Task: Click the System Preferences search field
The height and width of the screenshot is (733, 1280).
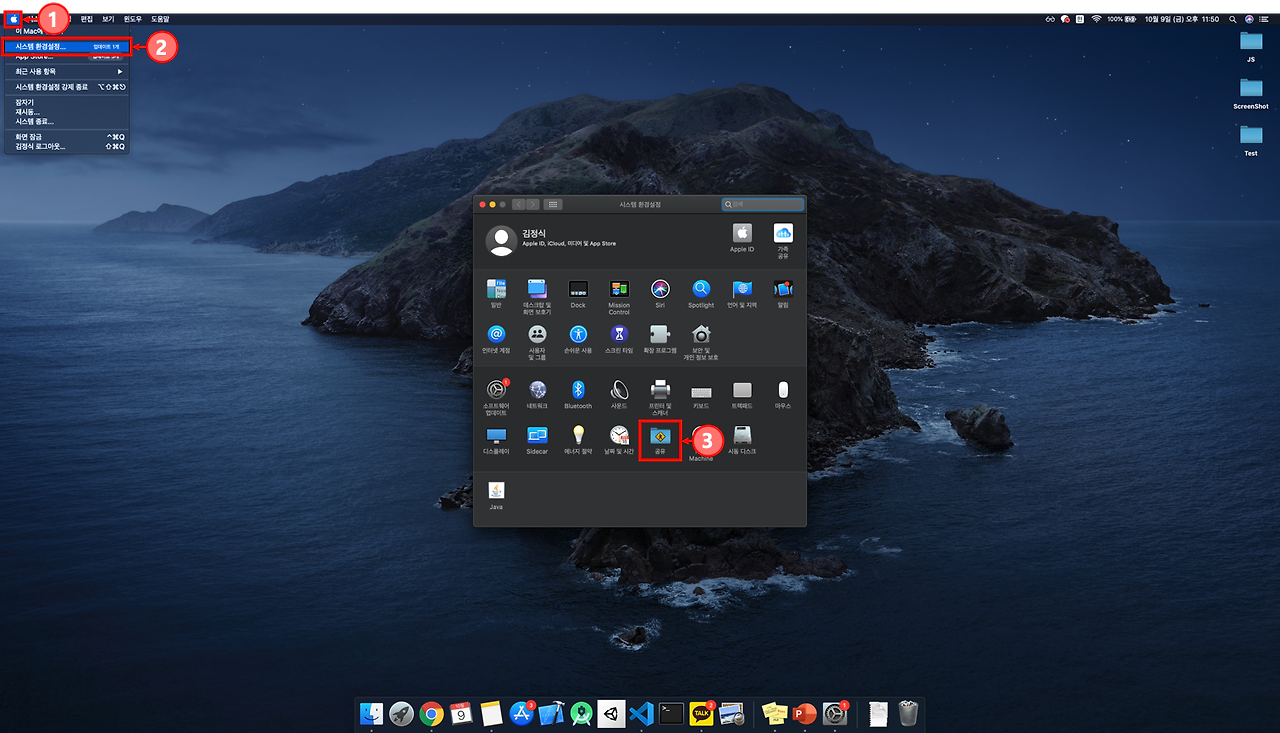Action: [x=763, y=204]
